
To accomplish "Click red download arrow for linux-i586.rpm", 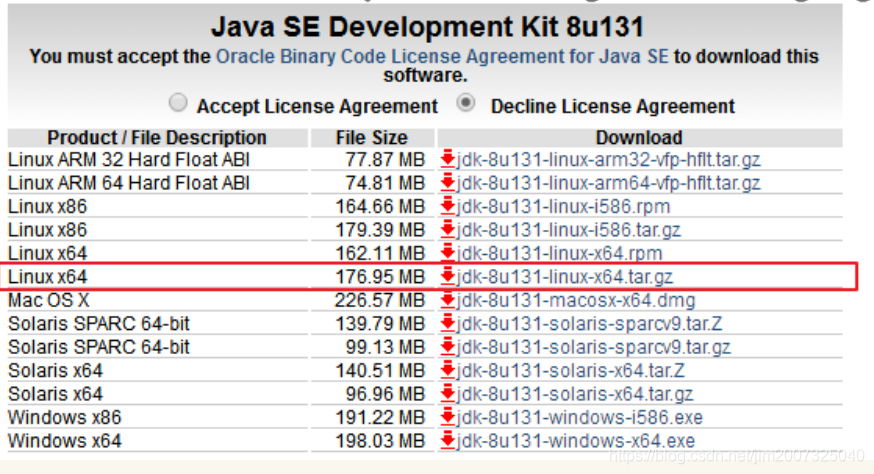I will click(x=448, y=206).
